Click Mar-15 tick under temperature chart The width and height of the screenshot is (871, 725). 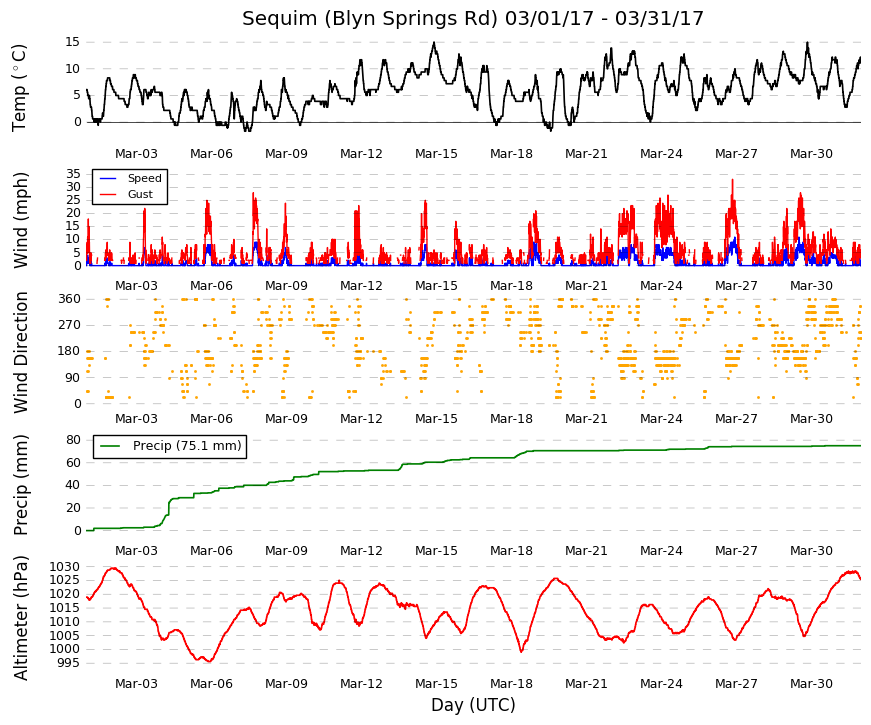[436, 154]
